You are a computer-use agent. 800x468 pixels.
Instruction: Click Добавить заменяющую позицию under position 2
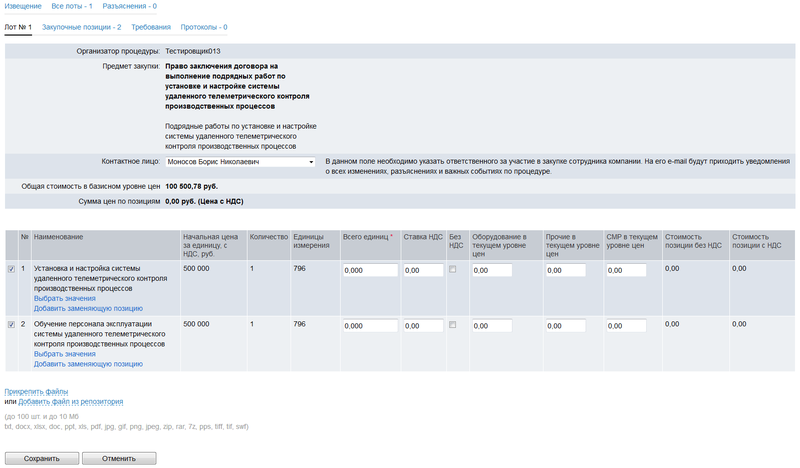click(x=88, y=364)
